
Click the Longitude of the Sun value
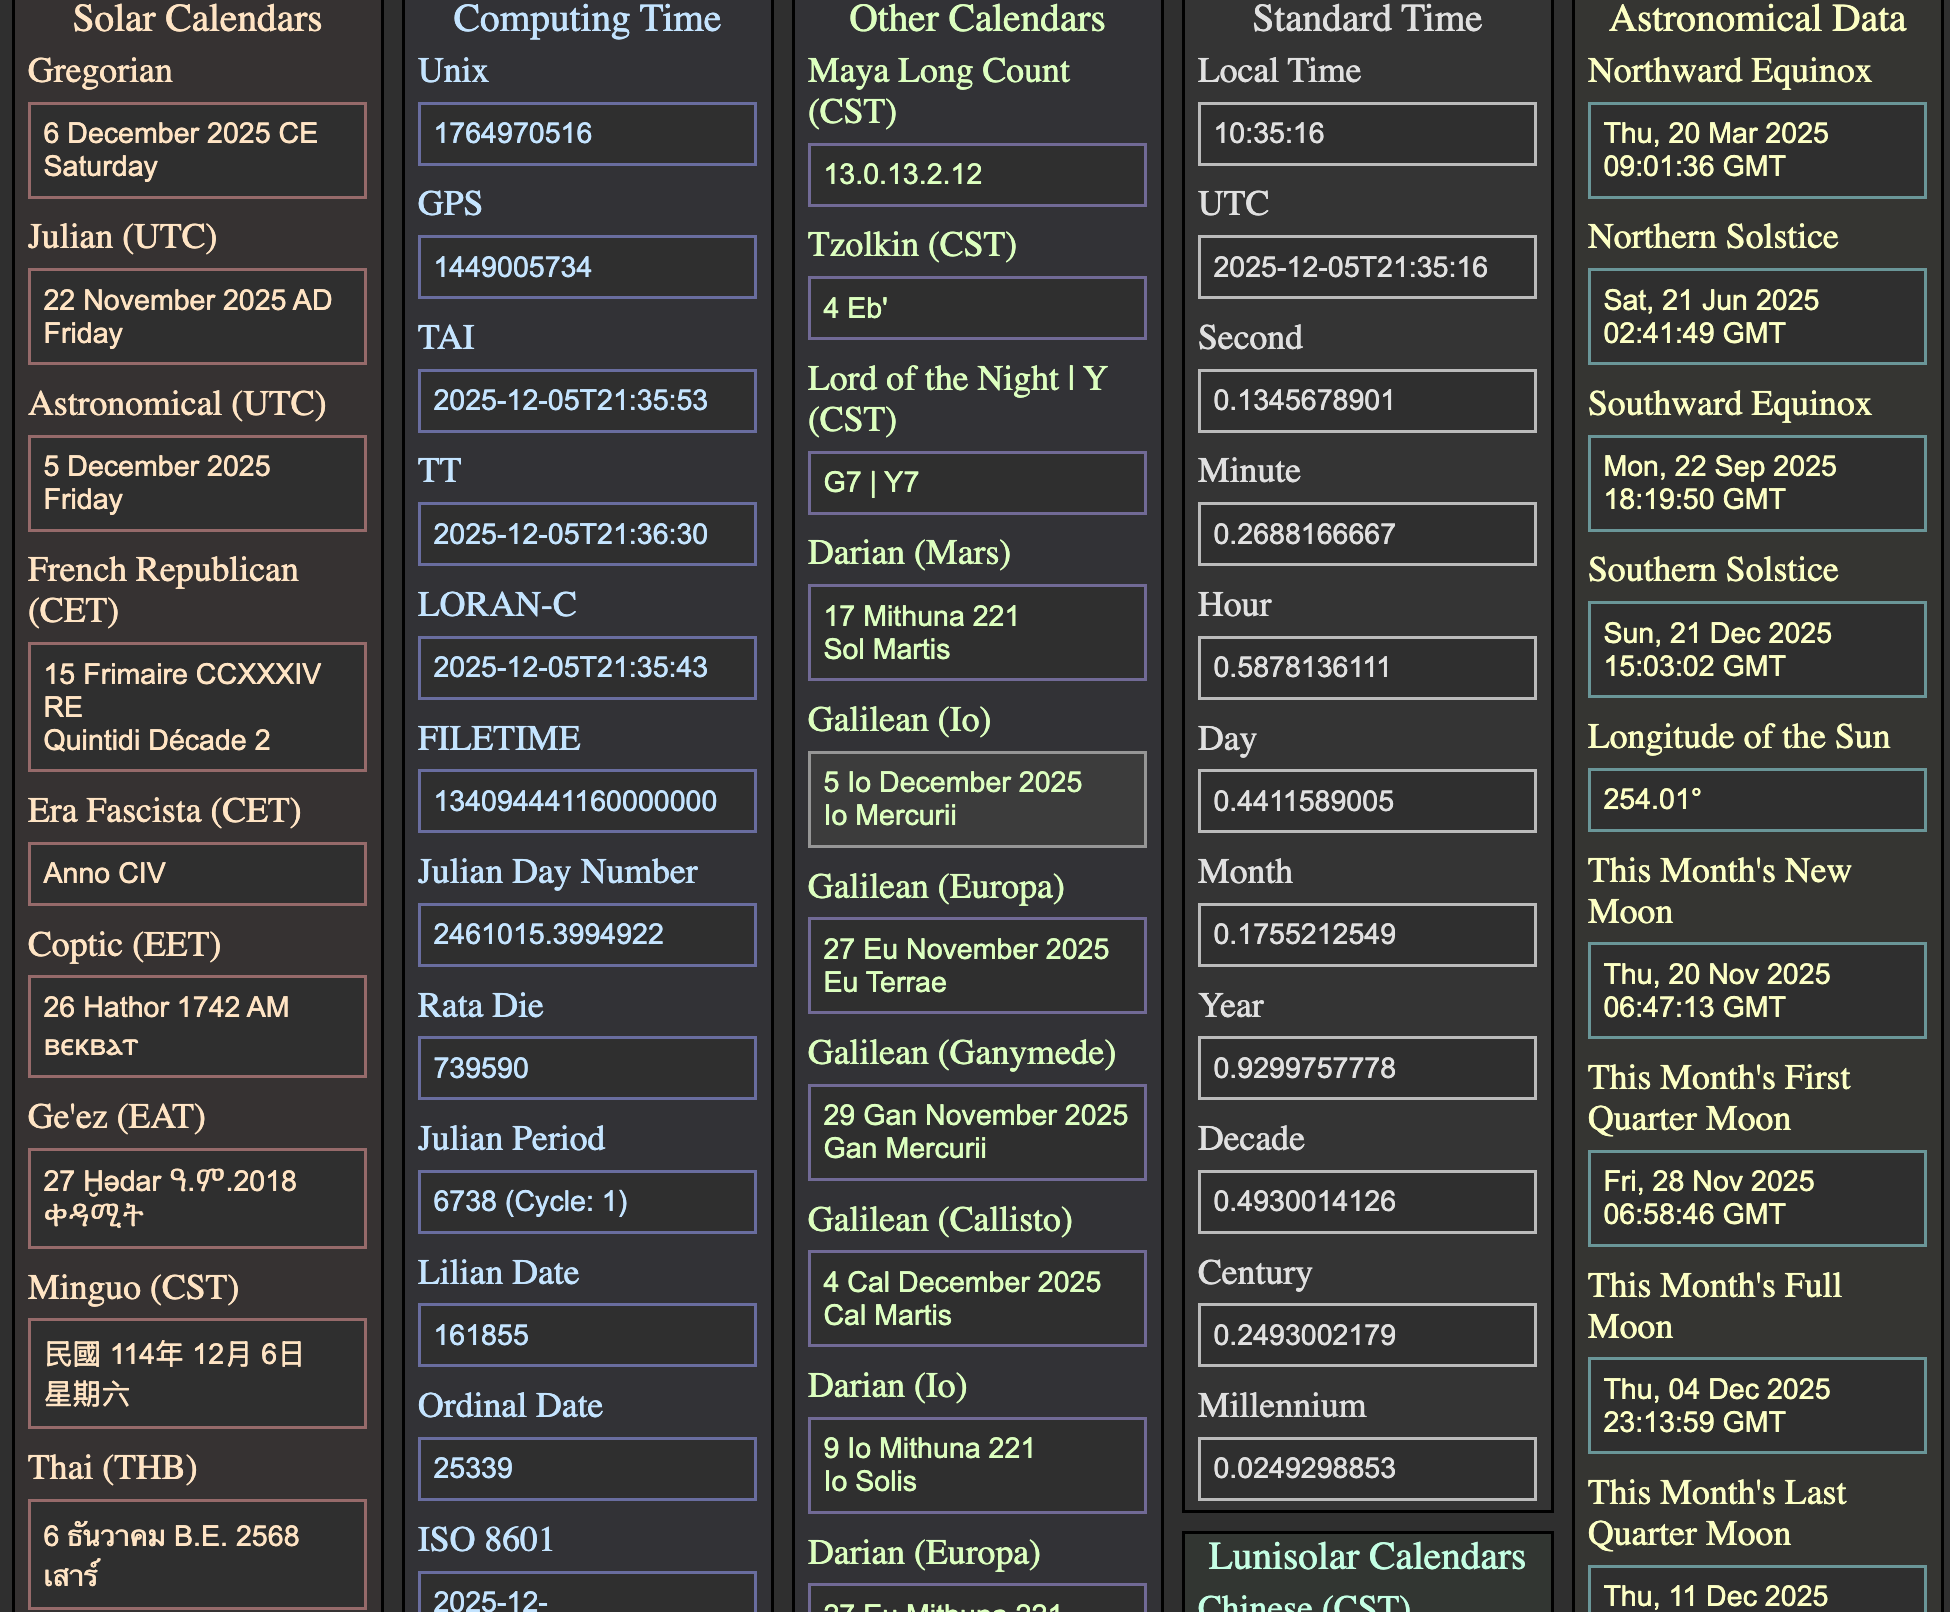1756,799
